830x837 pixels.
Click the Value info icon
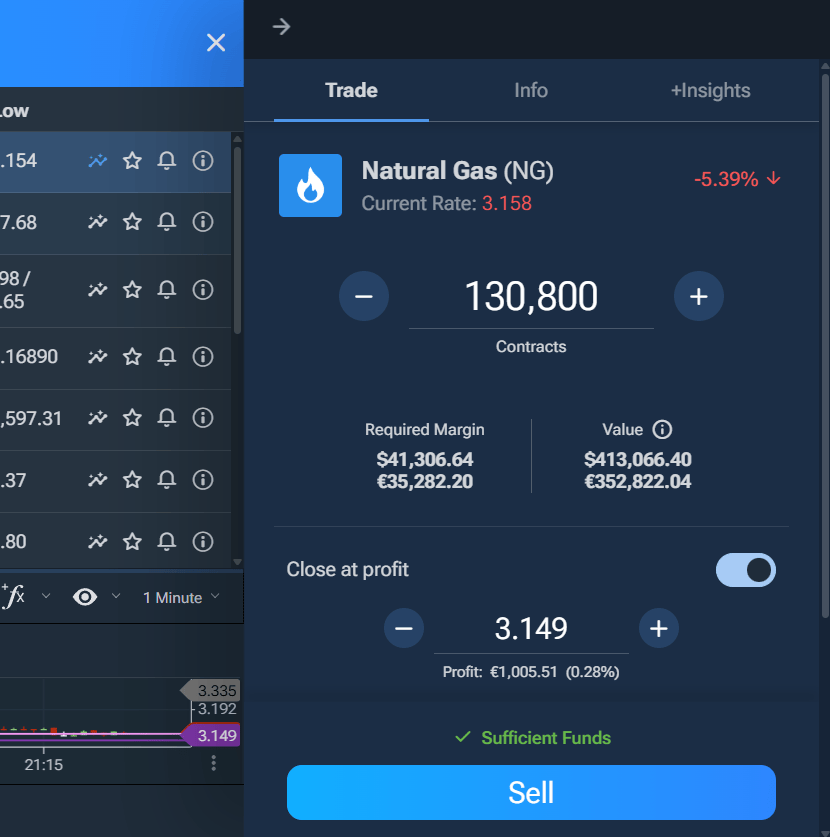(x=662, y=429)
